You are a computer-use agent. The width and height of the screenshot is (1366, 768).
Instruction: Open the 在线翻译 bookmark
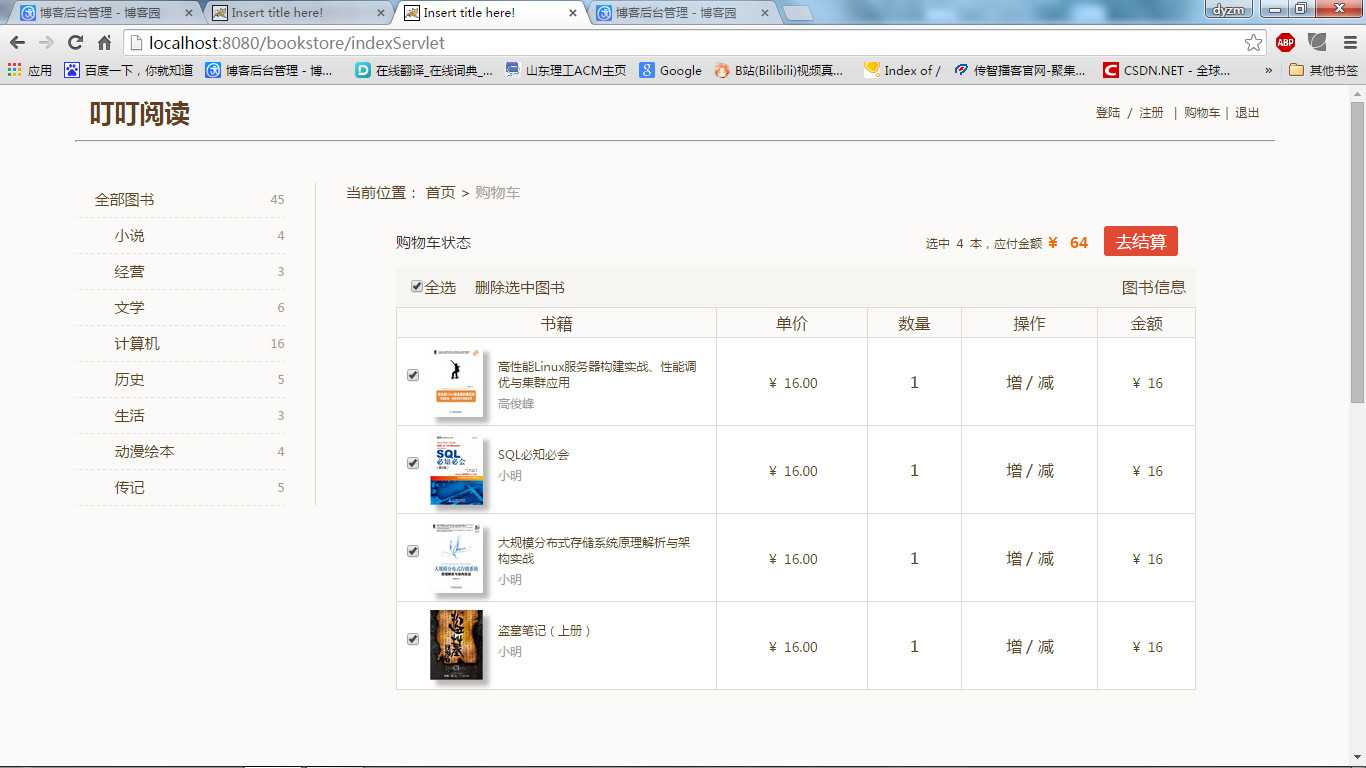click(x=424, y=70)
